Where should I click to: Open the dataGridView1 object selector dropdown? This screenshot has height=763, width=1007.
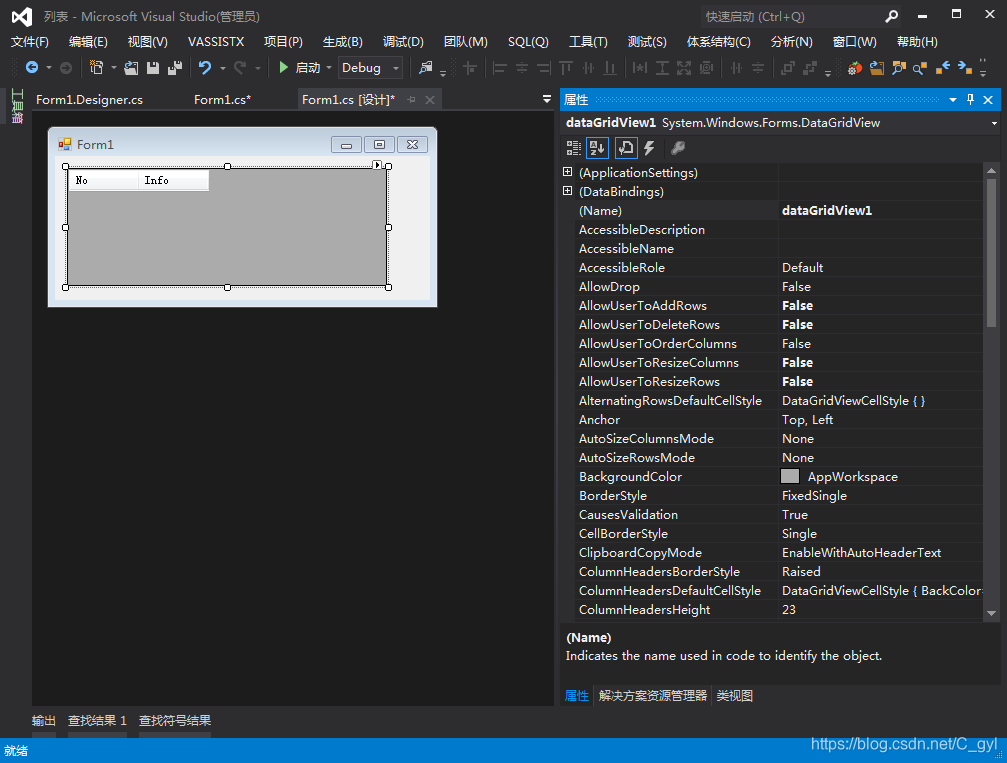(x=994, y=123)
